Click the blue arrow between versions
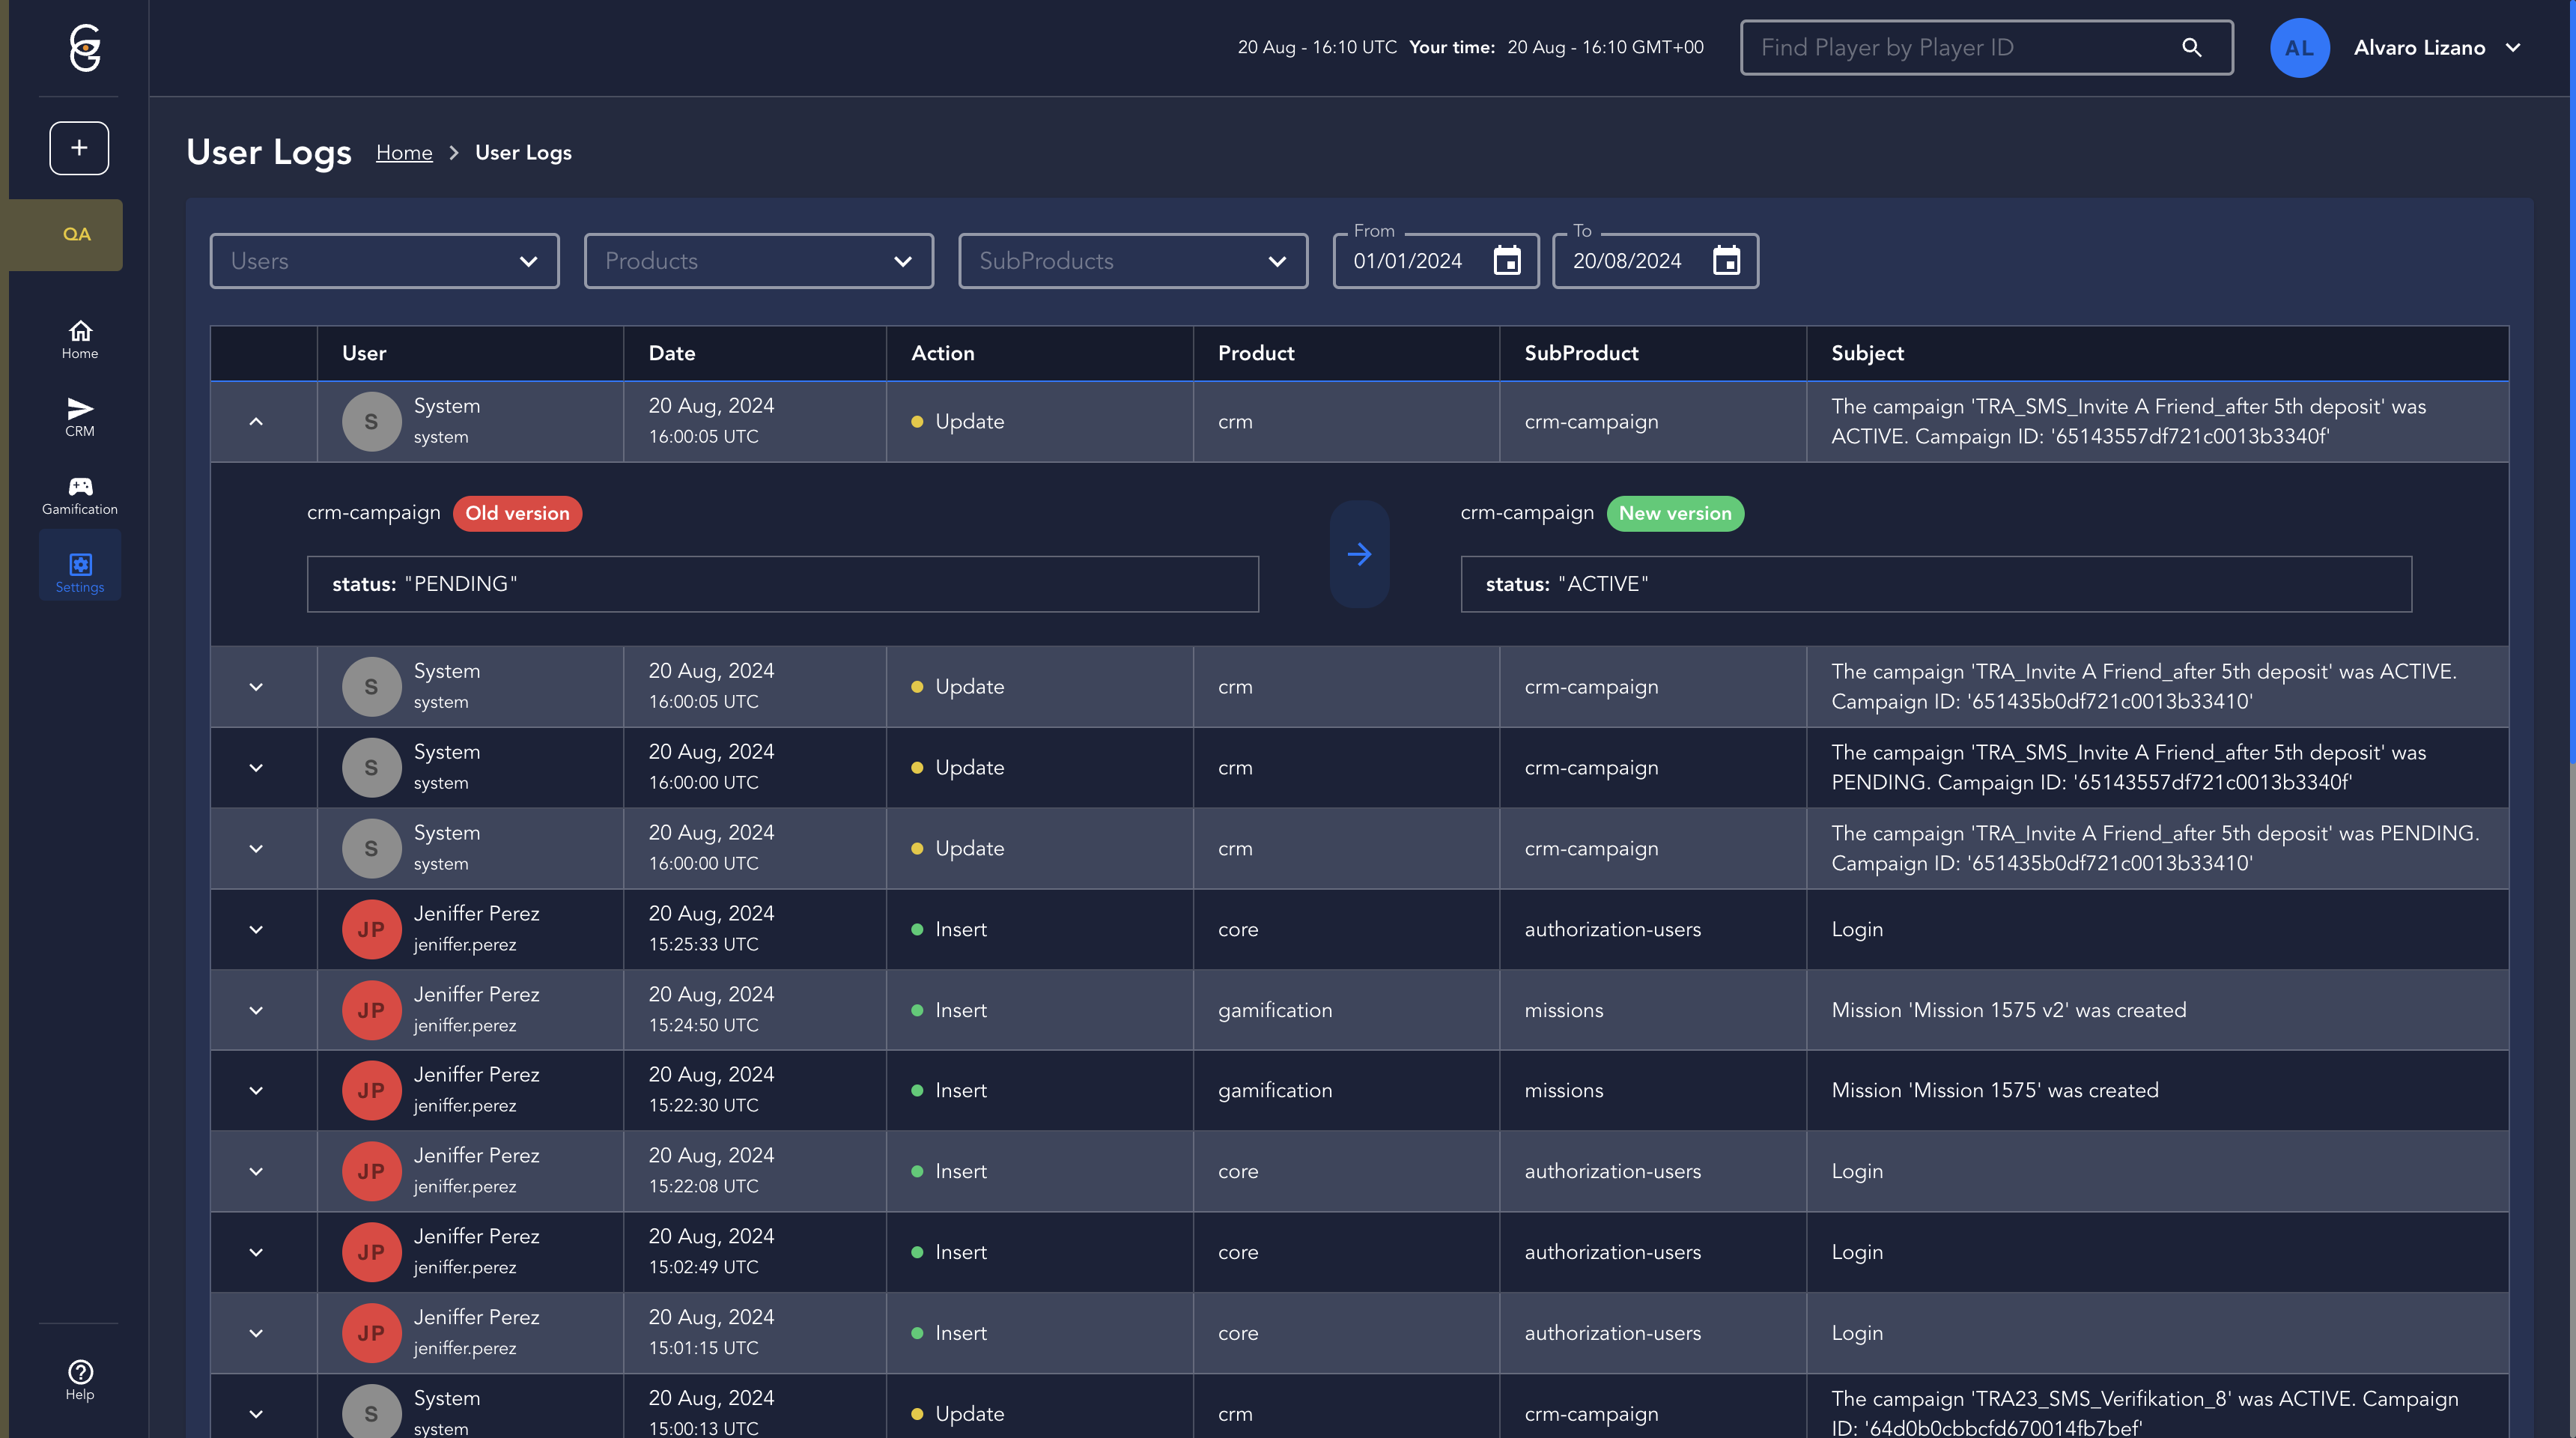This screenshot has height=1438, width=2576. (1359, 554)
